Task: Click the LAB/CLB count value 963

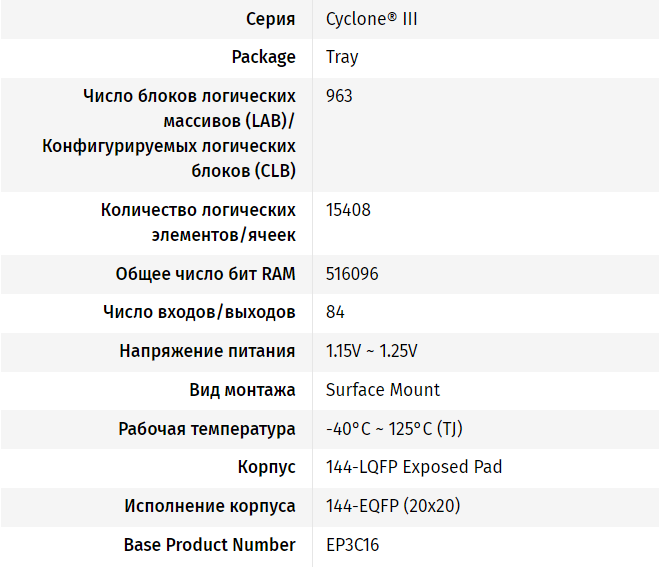Action: 339,96
